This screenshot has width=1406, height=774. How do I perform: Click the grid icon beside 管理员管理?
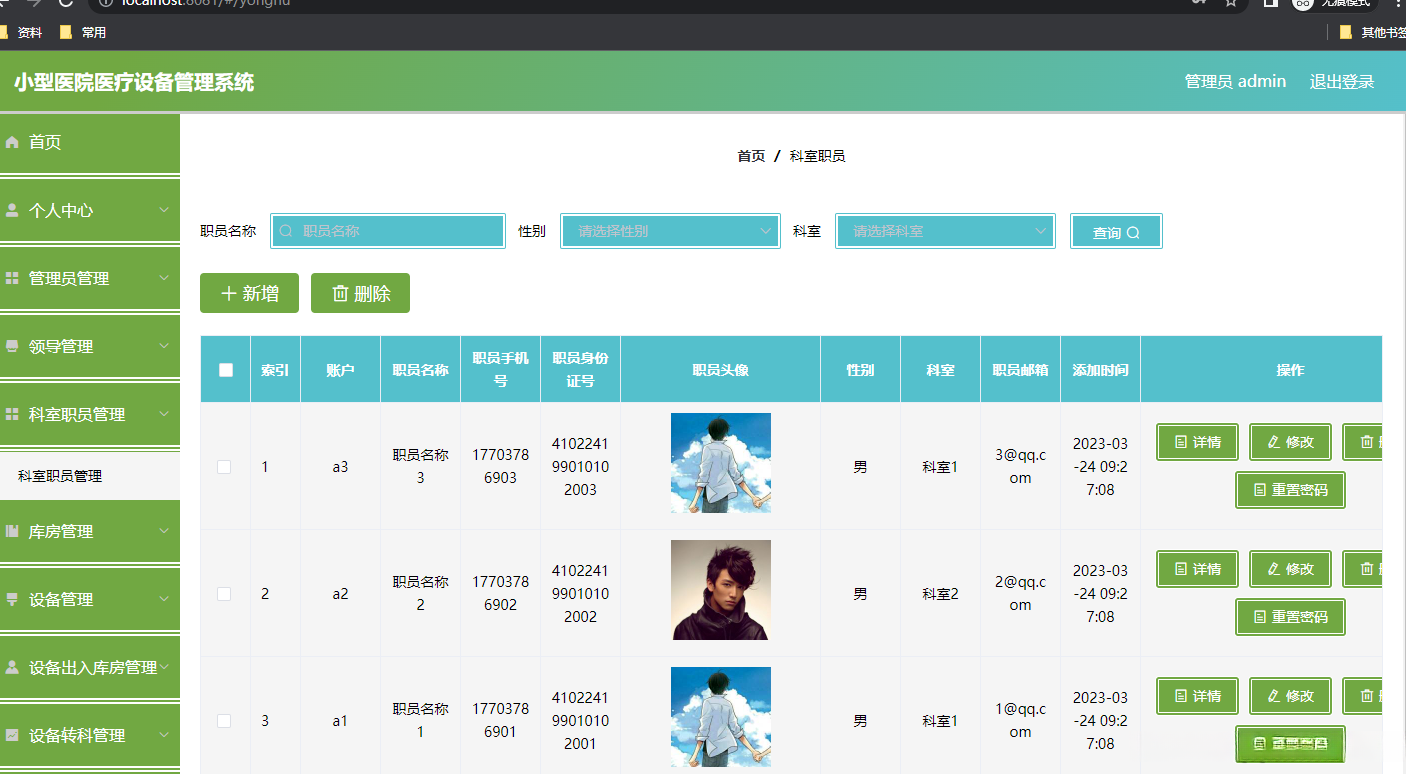coord(12,279)
